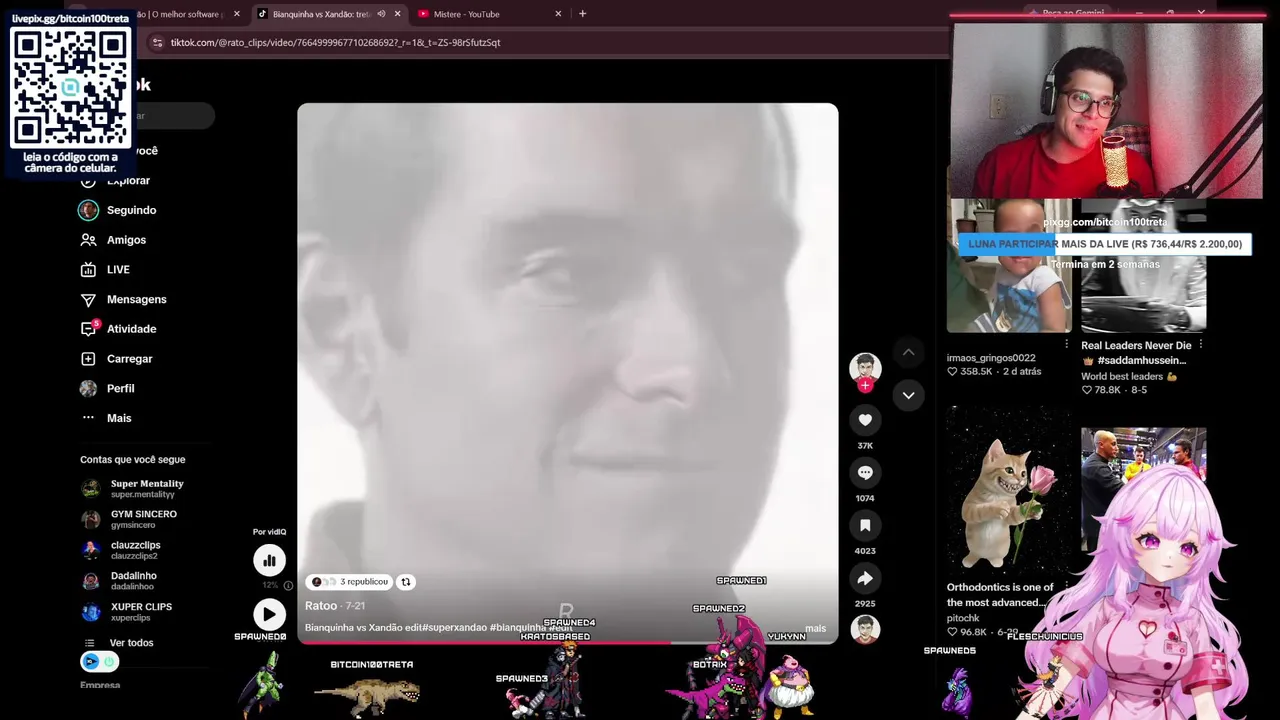The height and width of the screenshot is (720, 1280).
Task: Open the cat with rose video thumbnail
Action: coord(1008,490)
